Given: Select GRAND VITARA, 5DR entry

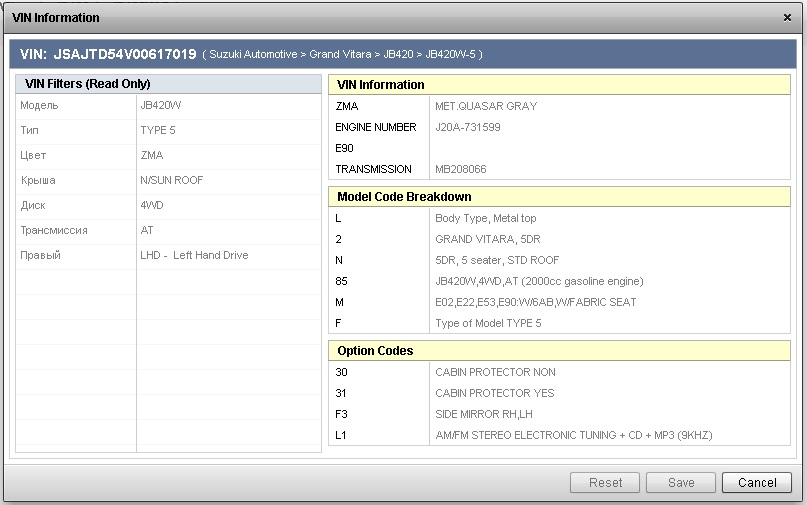Looking at the screenshot, I should (x=487, y=239).
